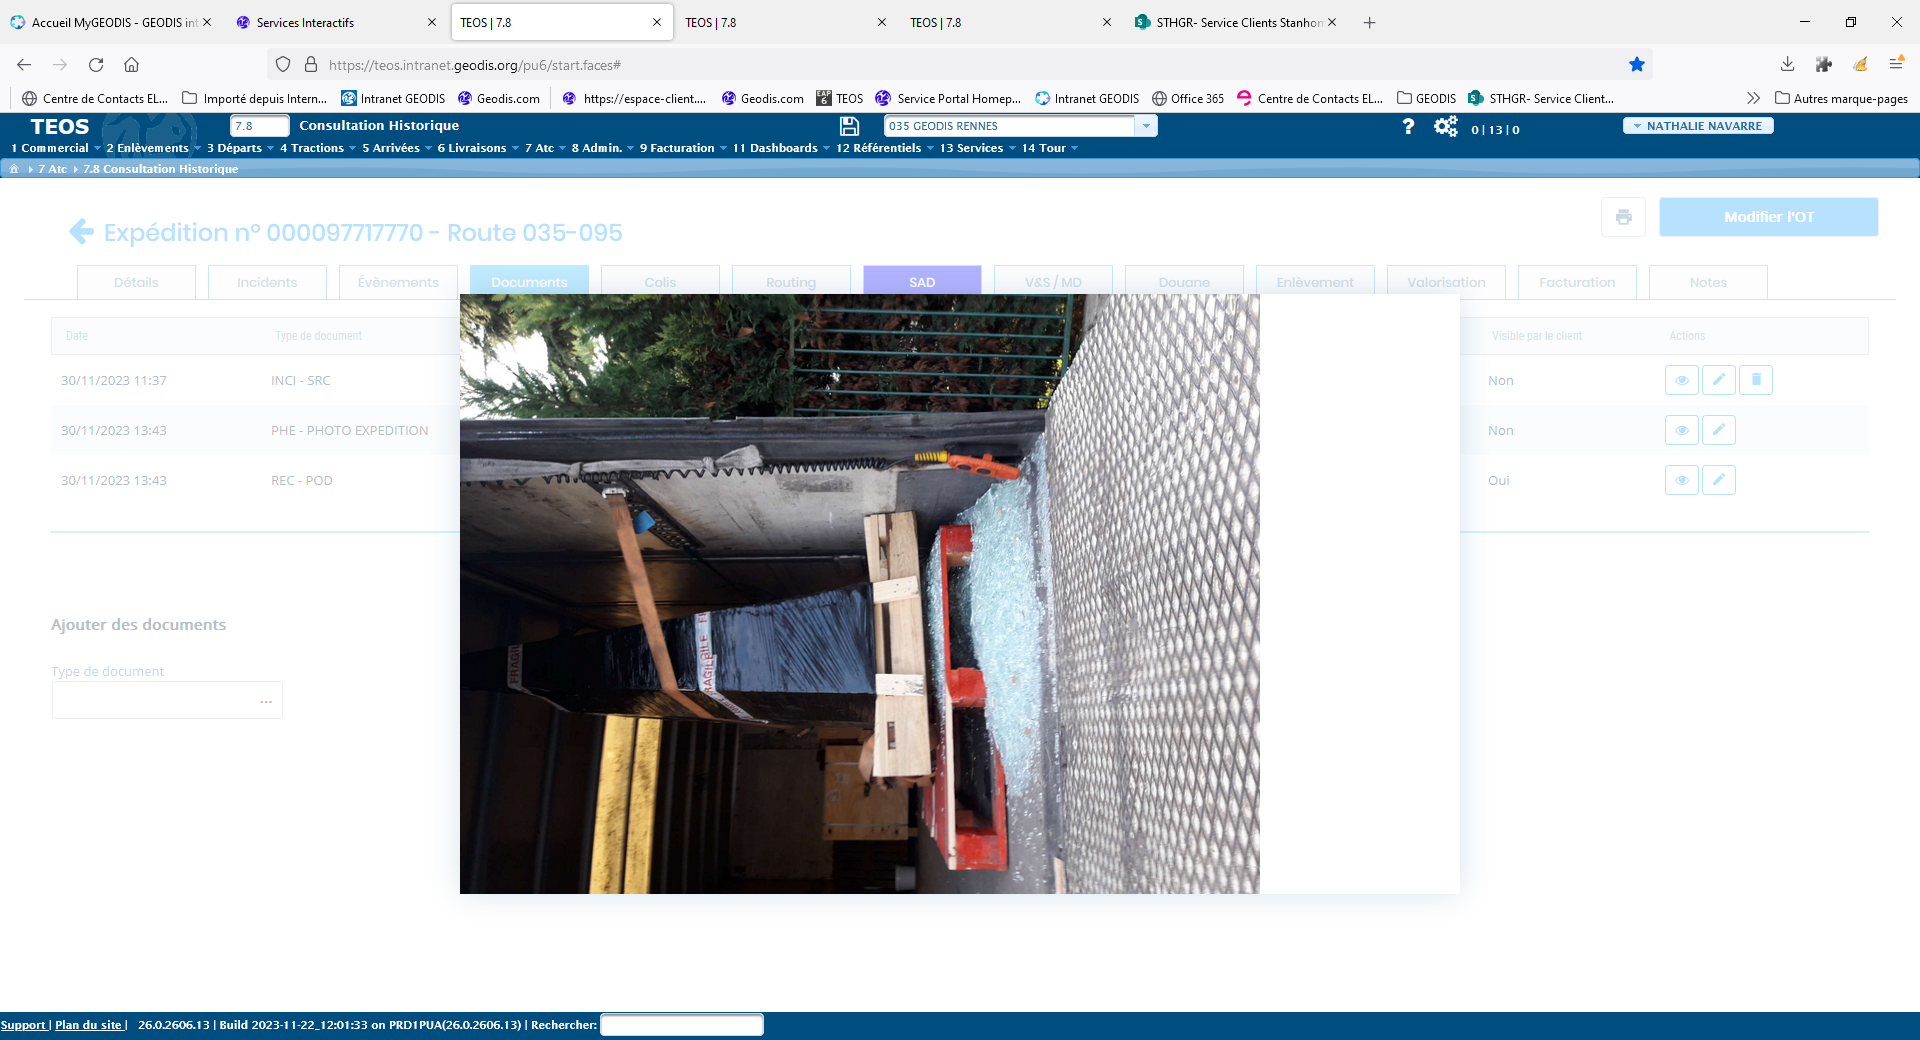View the PHE - PHOTO EXPEDITION document
This screenshot has height=1040, width=1920.
[x=1681, y=430]
